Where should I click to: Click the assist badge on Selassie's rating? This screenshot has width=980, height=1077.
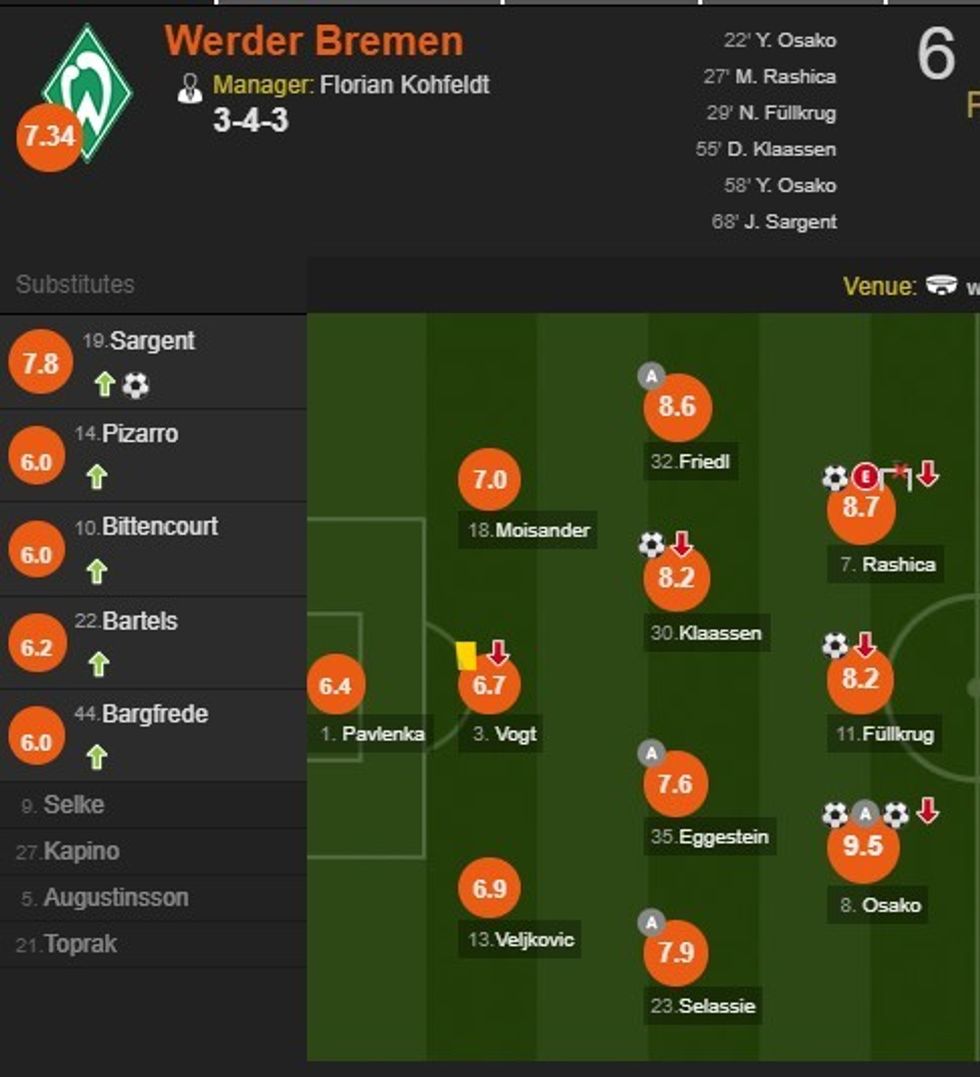pos(651,922)
